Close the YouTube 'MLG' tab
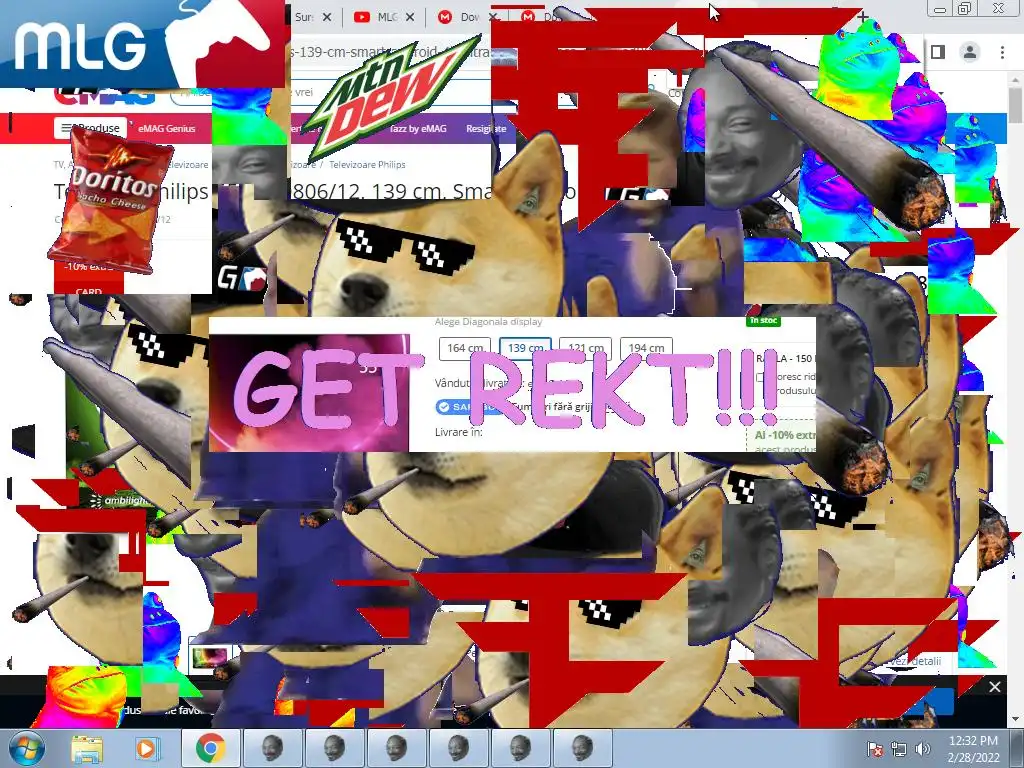The height and width of the screenshot is (768, 1024). pyautogui.click(x=409, y=17)
